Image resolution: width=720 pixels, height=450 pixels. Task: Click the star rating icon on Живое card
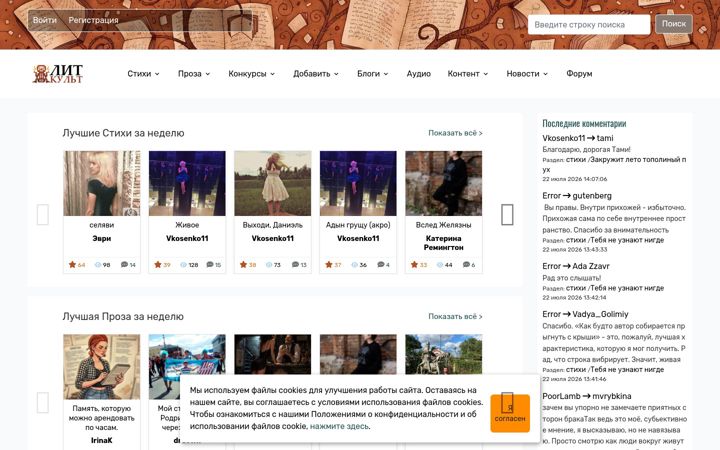click(158, 264)
